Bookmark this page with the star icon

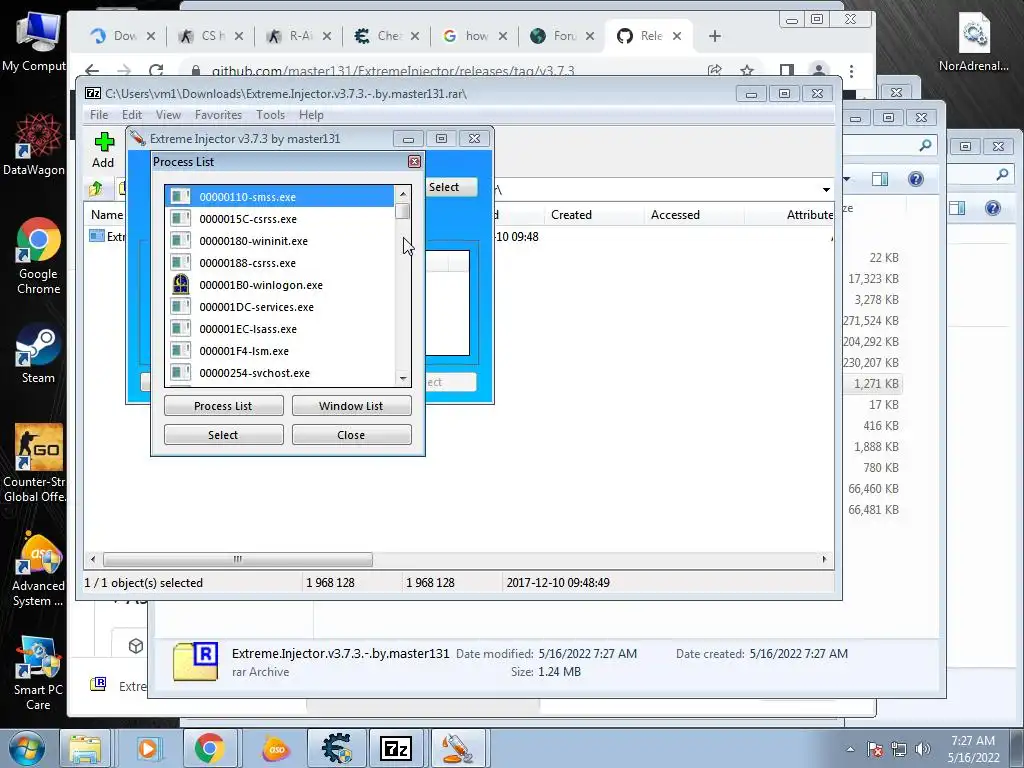click(x=746, y=70)
